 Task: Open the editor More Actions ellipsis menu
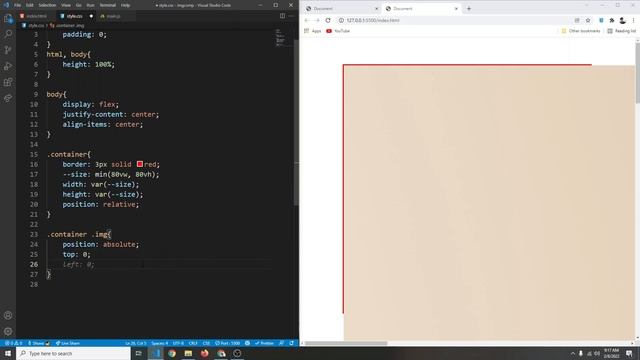291,16
